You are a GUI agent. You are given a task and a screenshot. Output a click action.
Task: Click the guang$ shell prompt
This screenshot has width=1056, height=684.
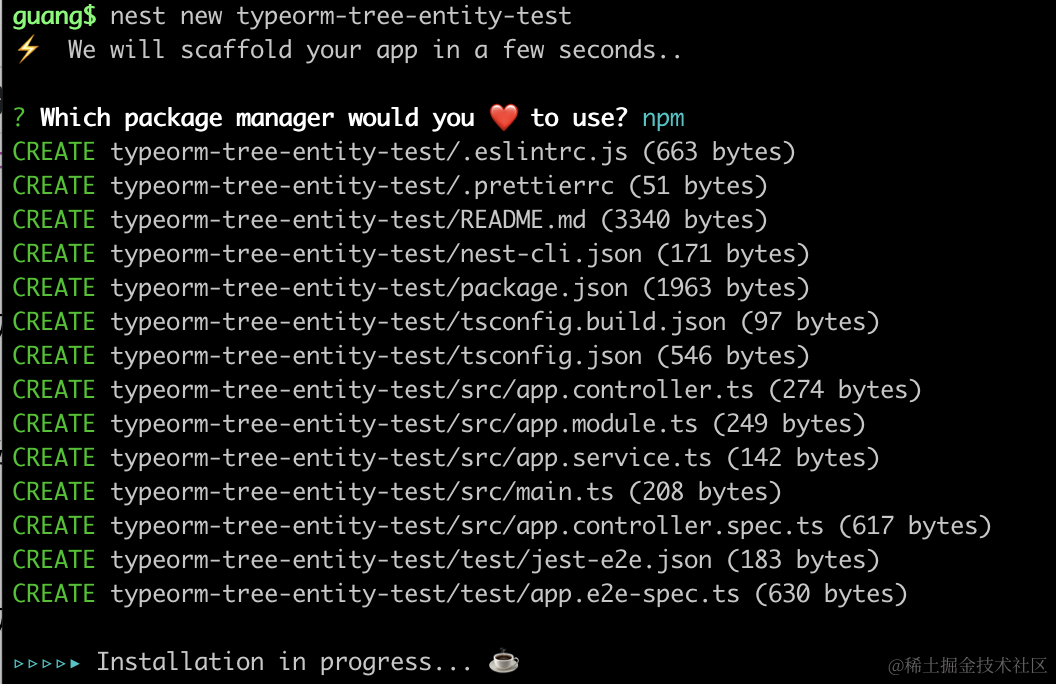point(54,16)
